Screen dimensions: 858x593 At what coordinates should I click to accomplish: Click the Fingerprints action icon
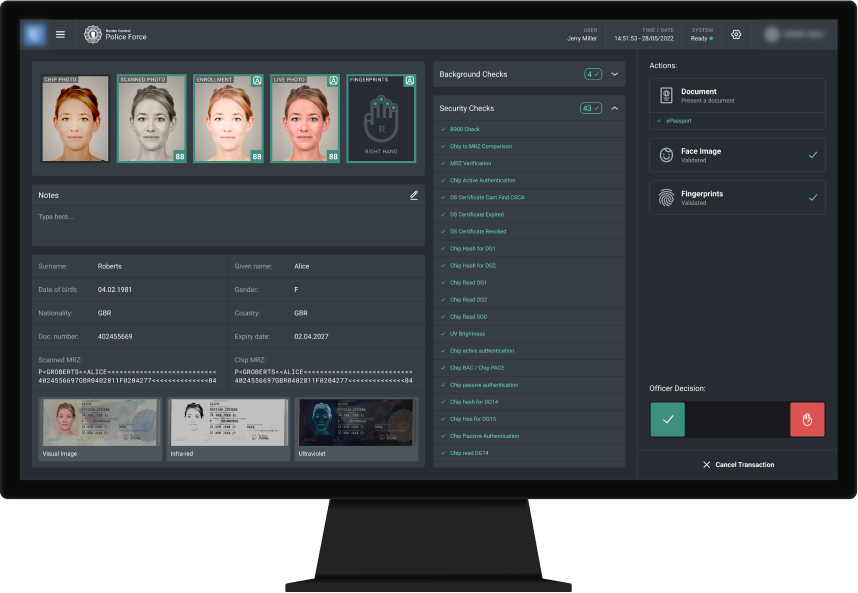[x=667, y=198]
